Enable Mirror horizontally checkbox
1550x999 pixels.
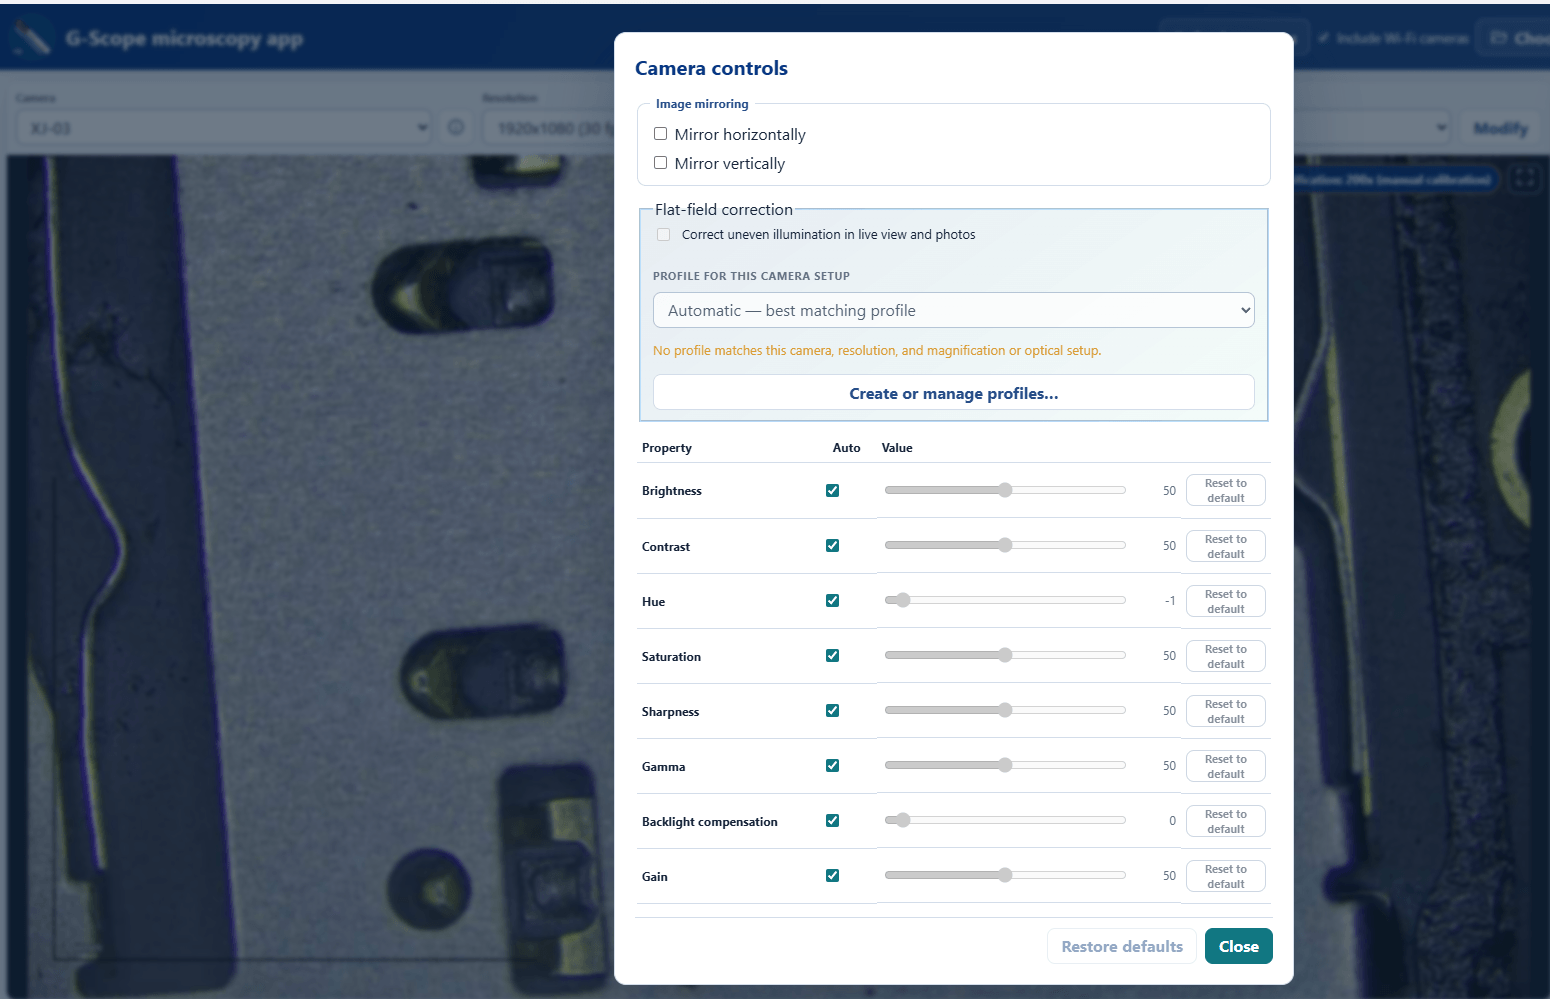[x=660, y=134]
